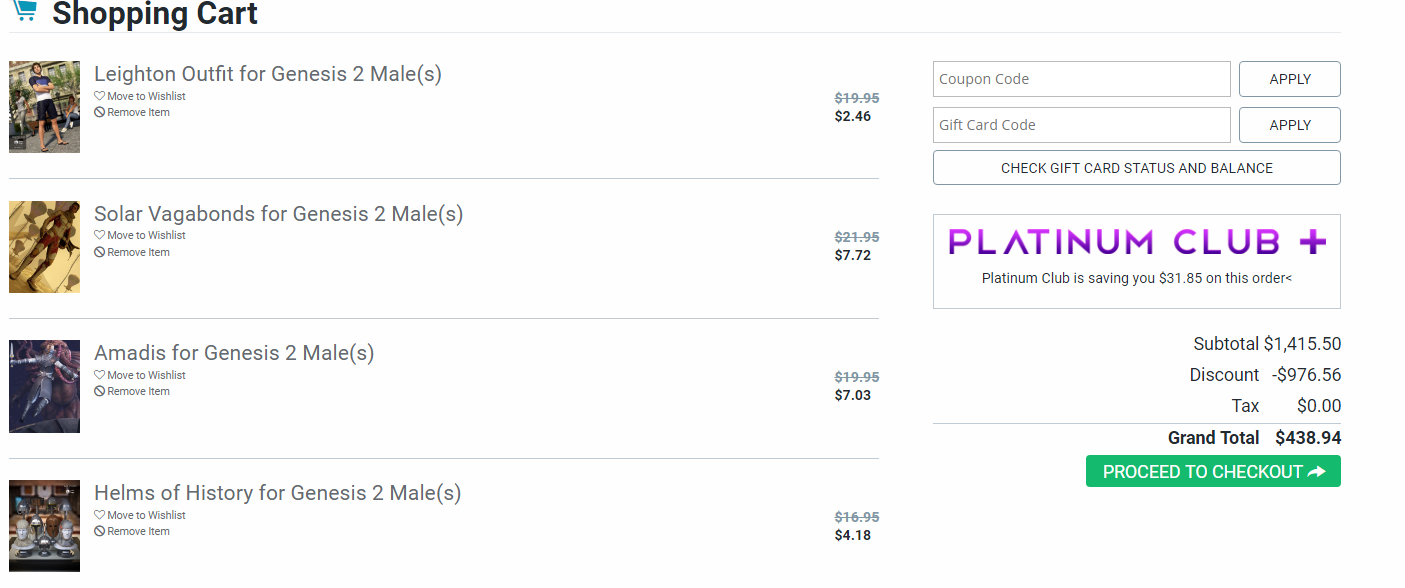
Task: Open Amadis for Genesis 2 Male(s) title link
Action: pyautogui.click(x=234, y=353)
